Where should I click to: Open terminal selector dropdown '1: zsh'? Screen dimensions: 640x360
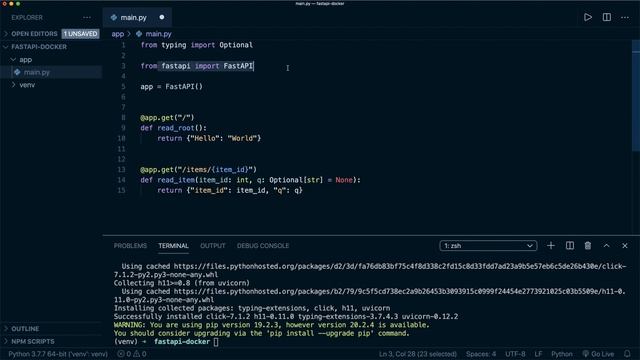pos(488,246)
